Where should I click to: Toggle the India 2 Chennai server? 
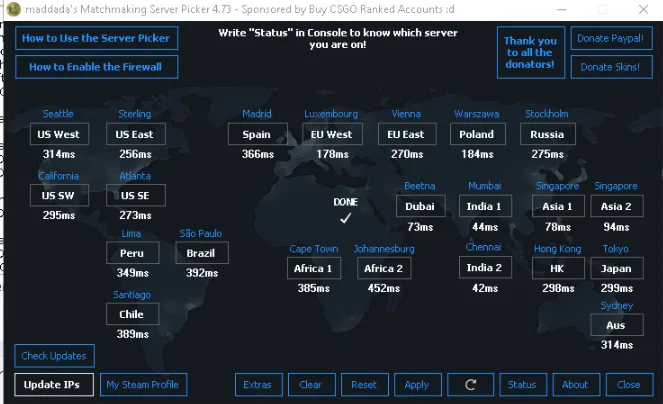(x=484, y=268)
